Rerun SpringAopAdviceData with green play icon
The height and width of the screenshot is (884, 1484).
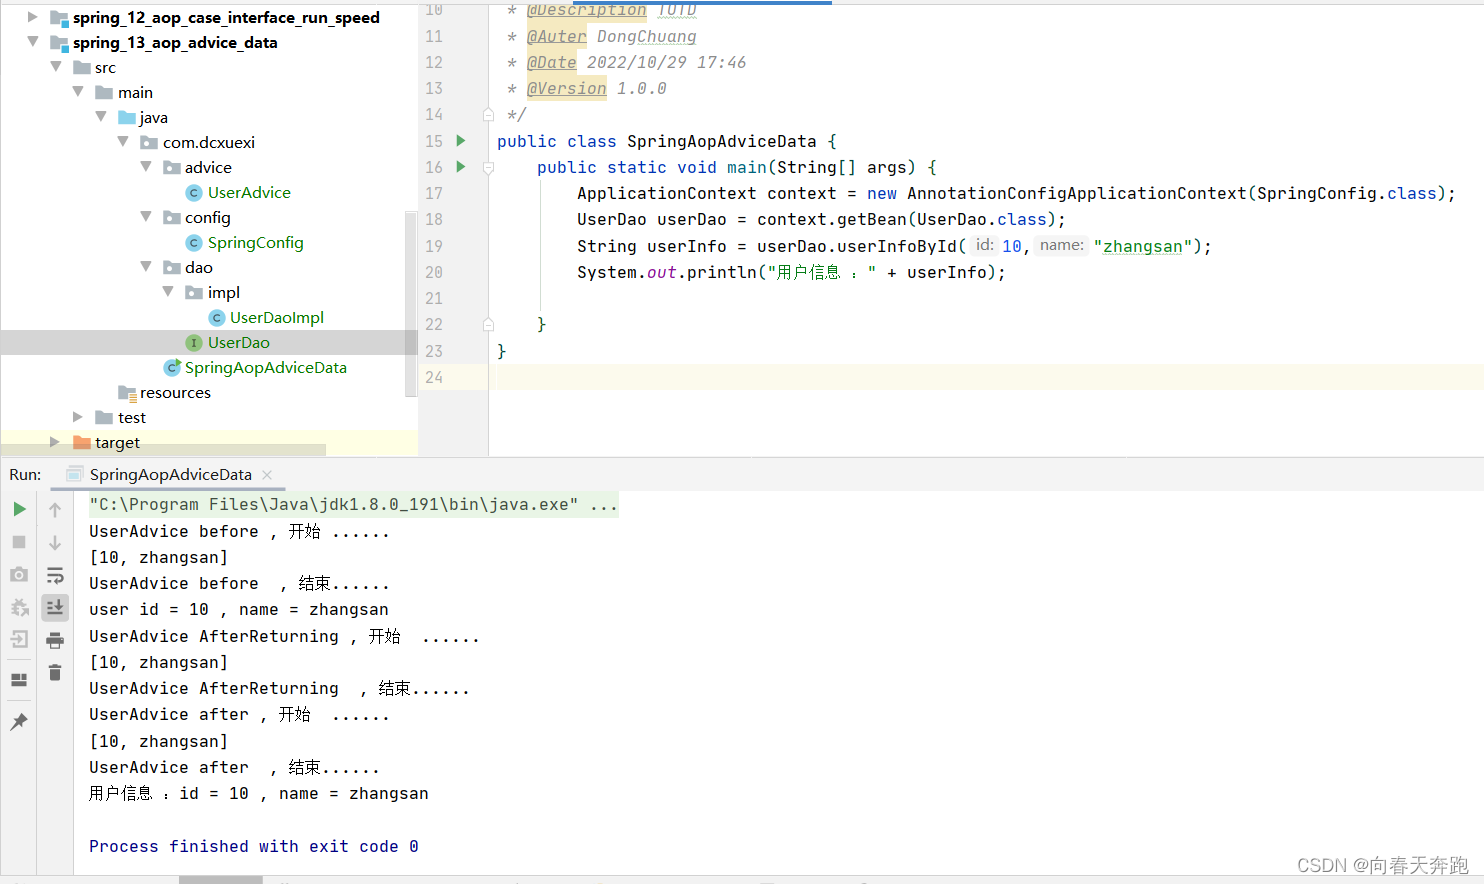19,509
